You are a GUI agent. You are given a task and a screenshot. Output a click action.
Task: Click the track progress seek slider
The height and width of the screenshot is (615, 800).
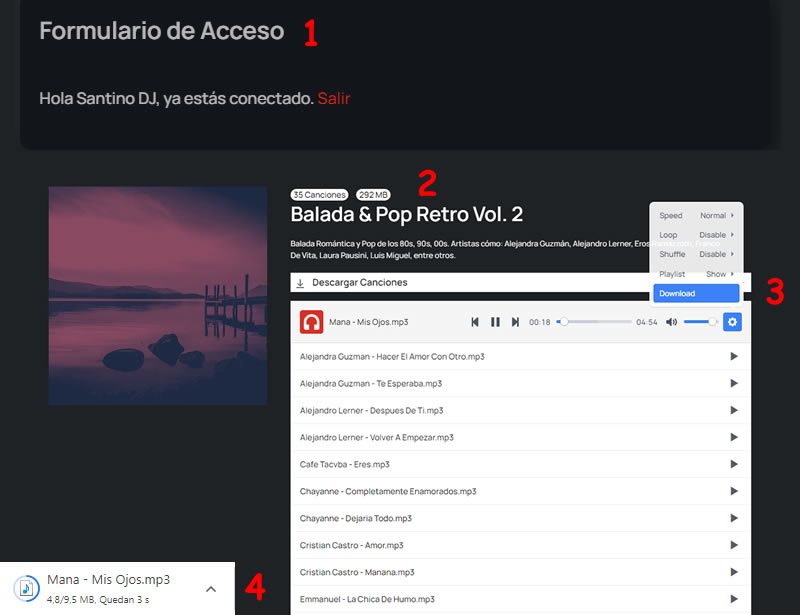point(594,322)
